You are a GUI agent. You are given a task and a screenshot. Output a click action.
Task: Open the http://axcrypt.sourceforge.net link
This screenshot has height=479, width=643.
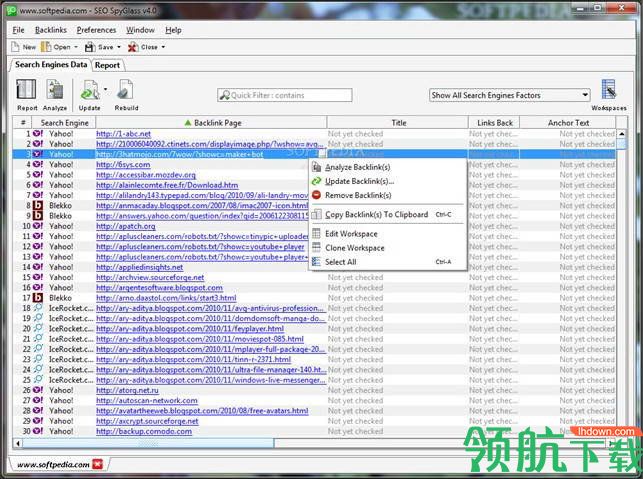pyautogui.click(x=147, y=421)
